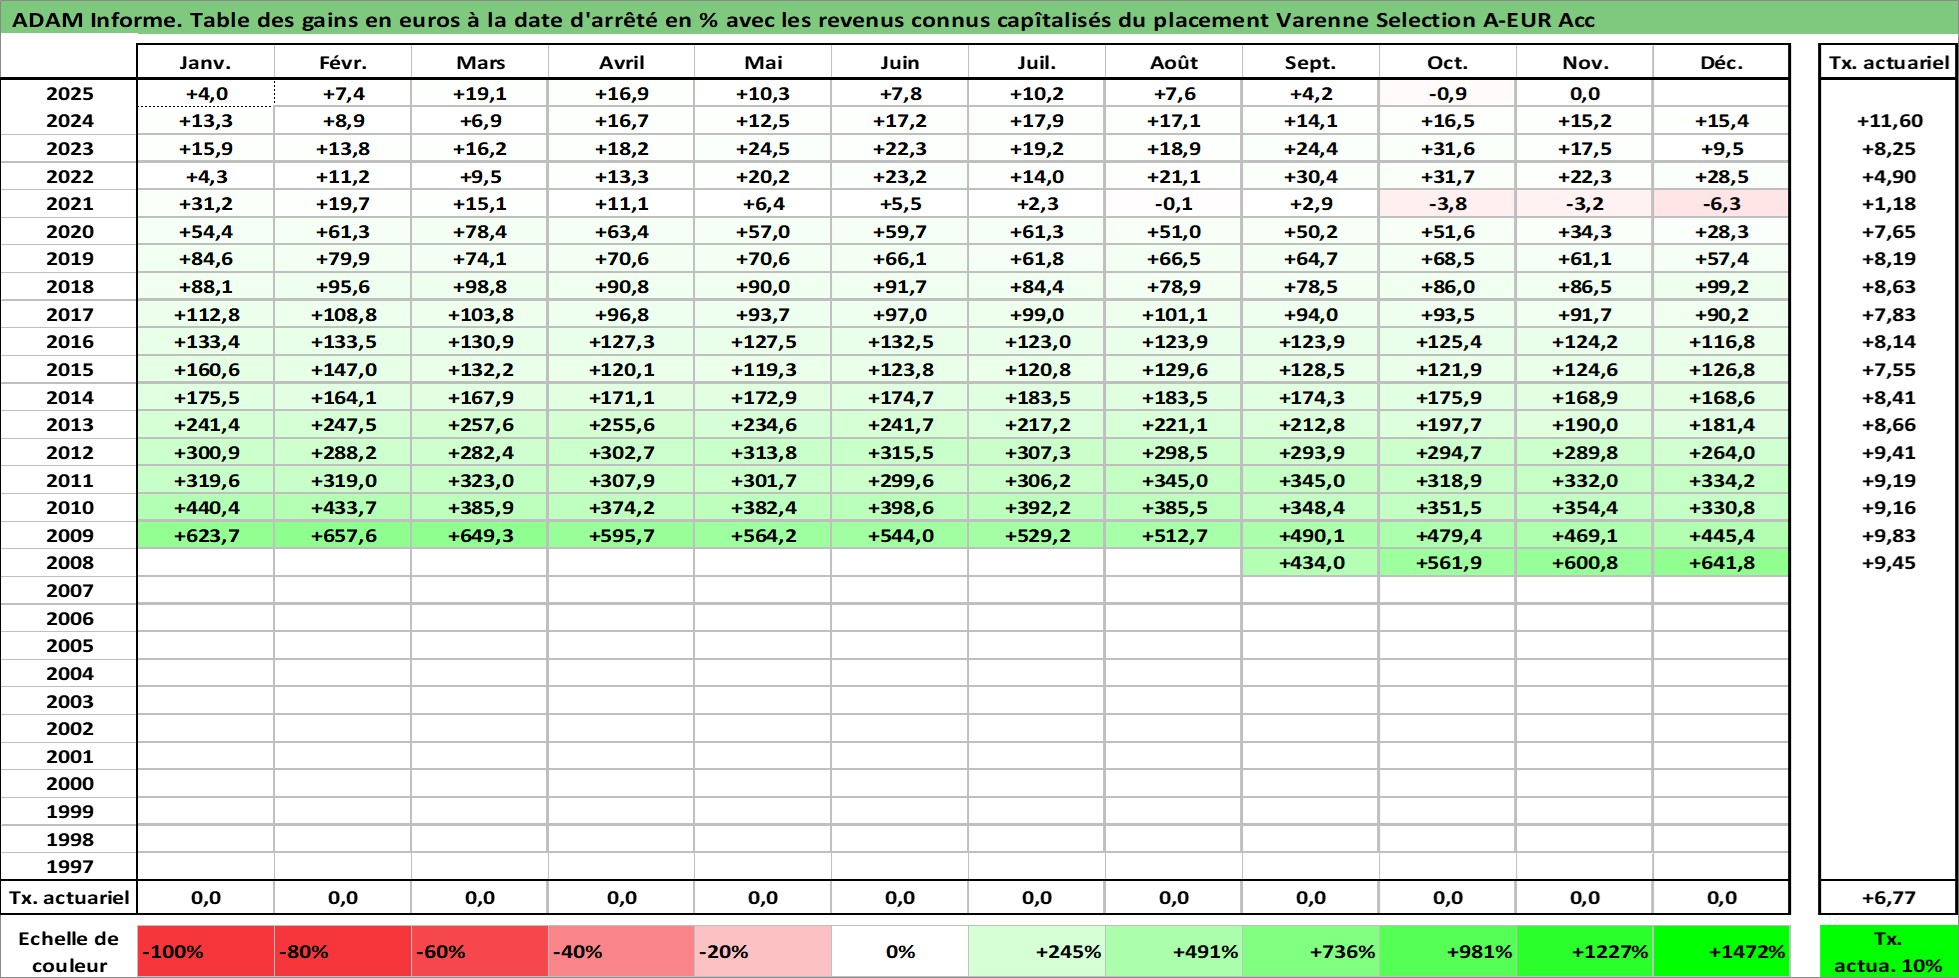Click the 'Tx. actuariel' bottom row label
This screenshot has height=978, width=1959.
coord(69,897)
